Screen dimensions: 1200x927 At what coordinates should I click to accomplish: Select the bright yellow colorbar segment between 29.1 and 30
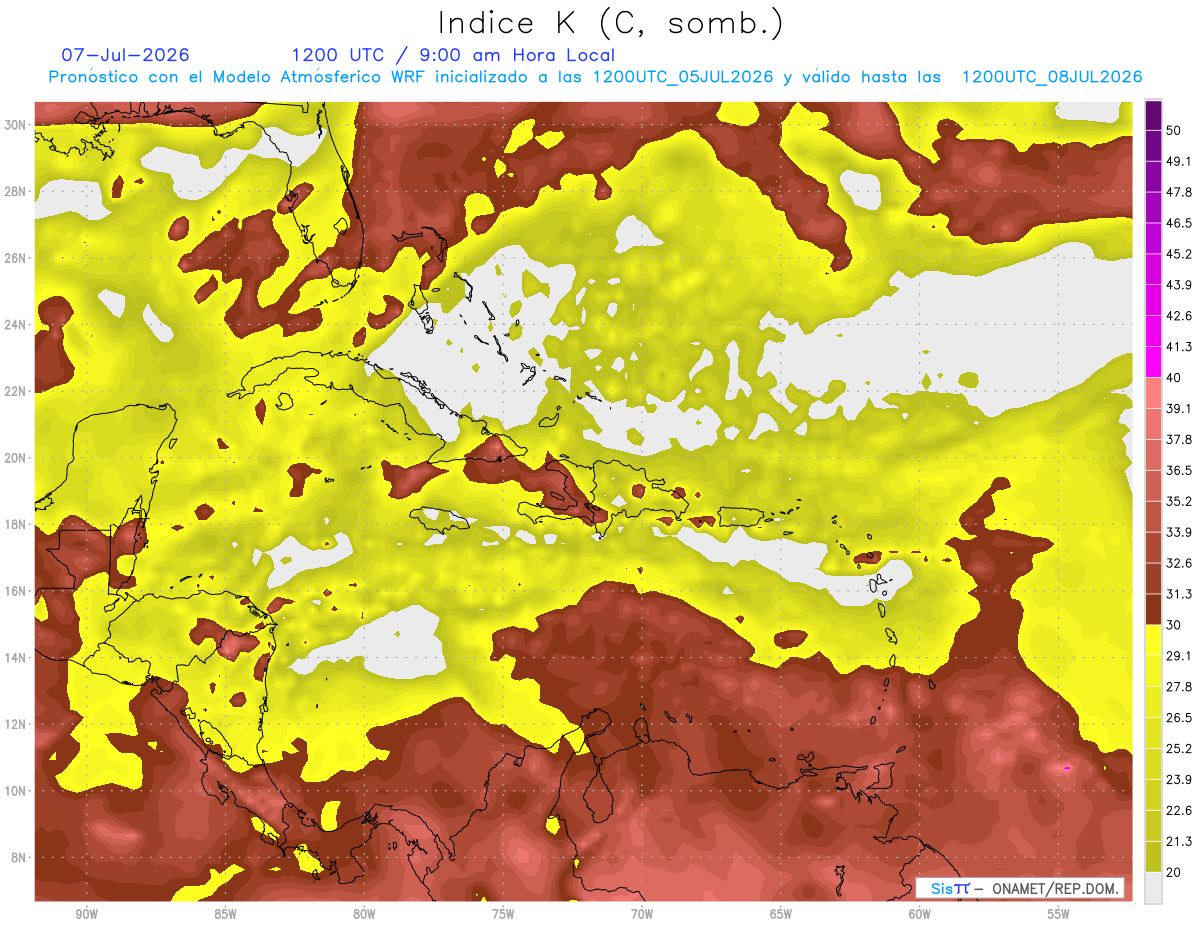click(x=1153, y=640)
